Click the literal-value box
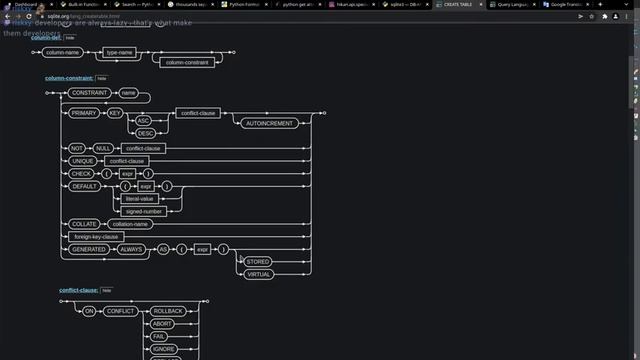 [140, 199]
